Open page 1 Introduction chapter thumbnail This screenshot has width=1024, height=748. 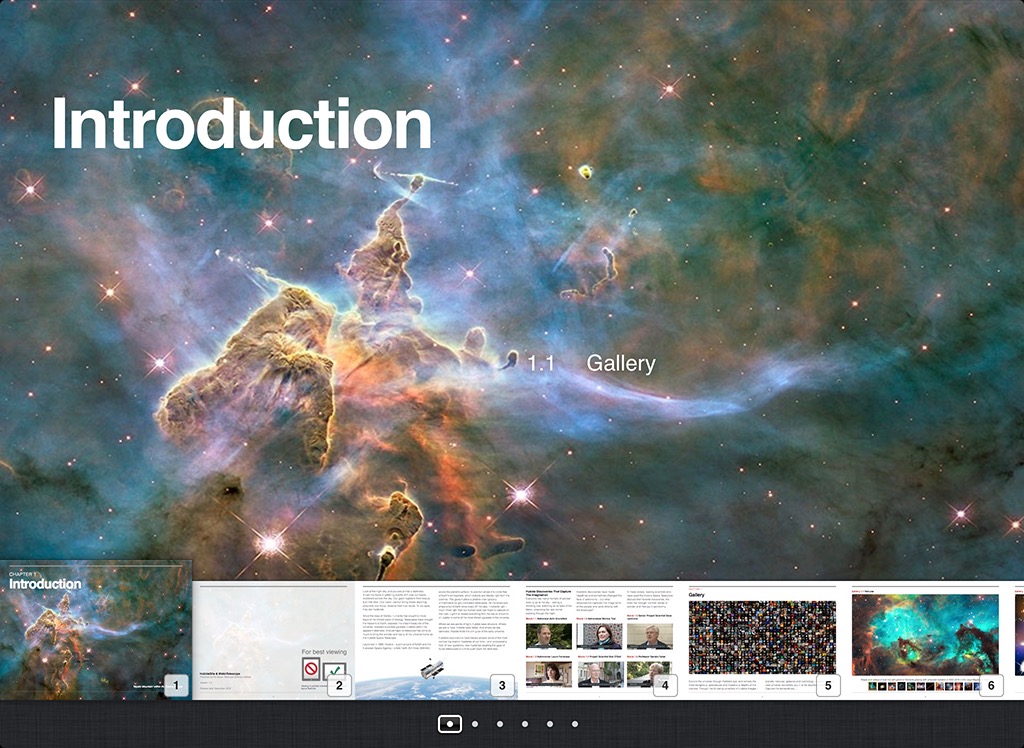[96, 630]
